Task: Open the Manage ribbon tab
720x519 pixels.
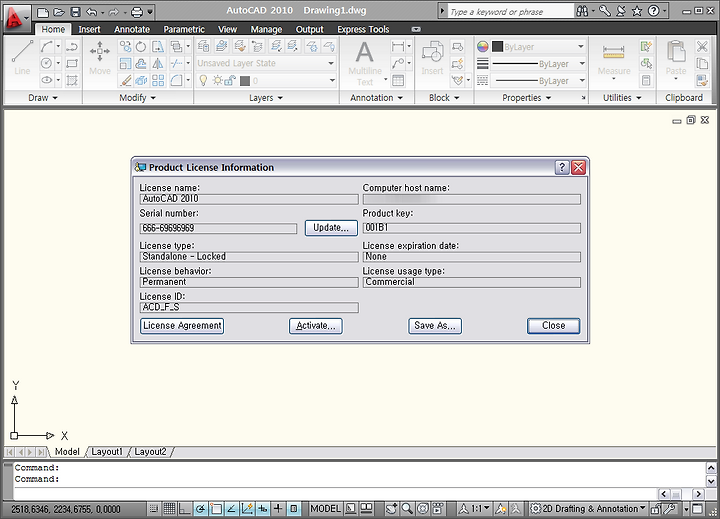Action: coord(266,29)
